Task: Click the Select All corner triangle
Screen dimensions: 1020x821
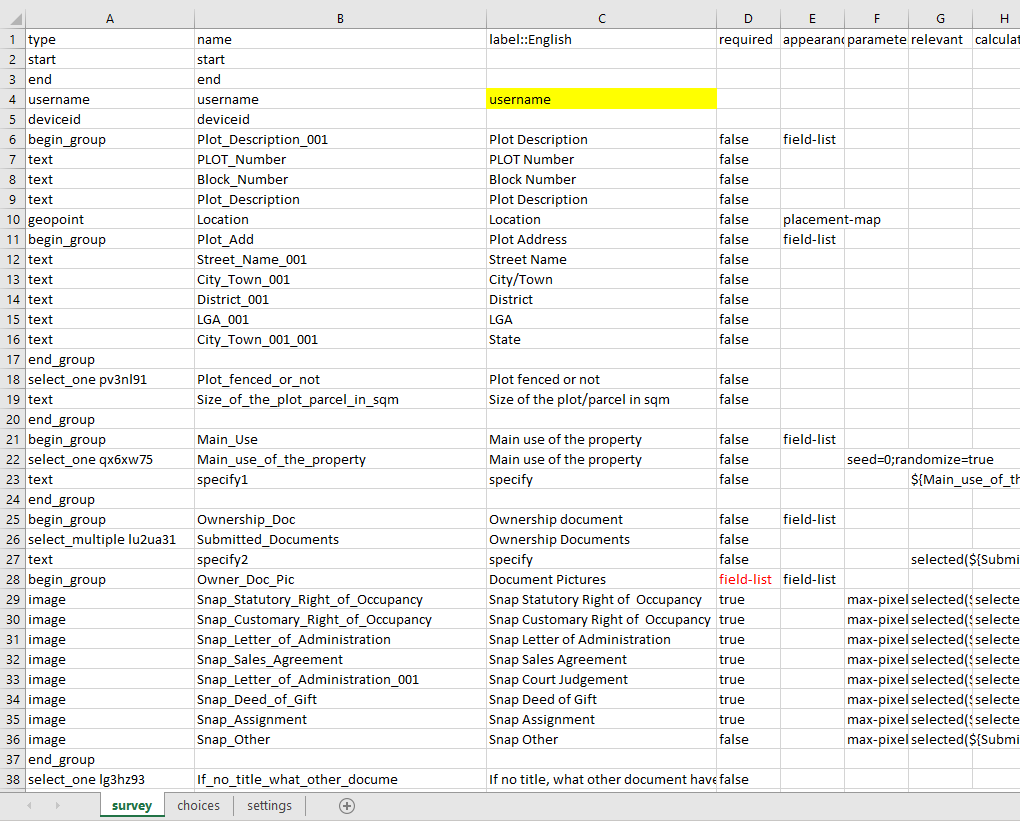Action: point(12,18)
